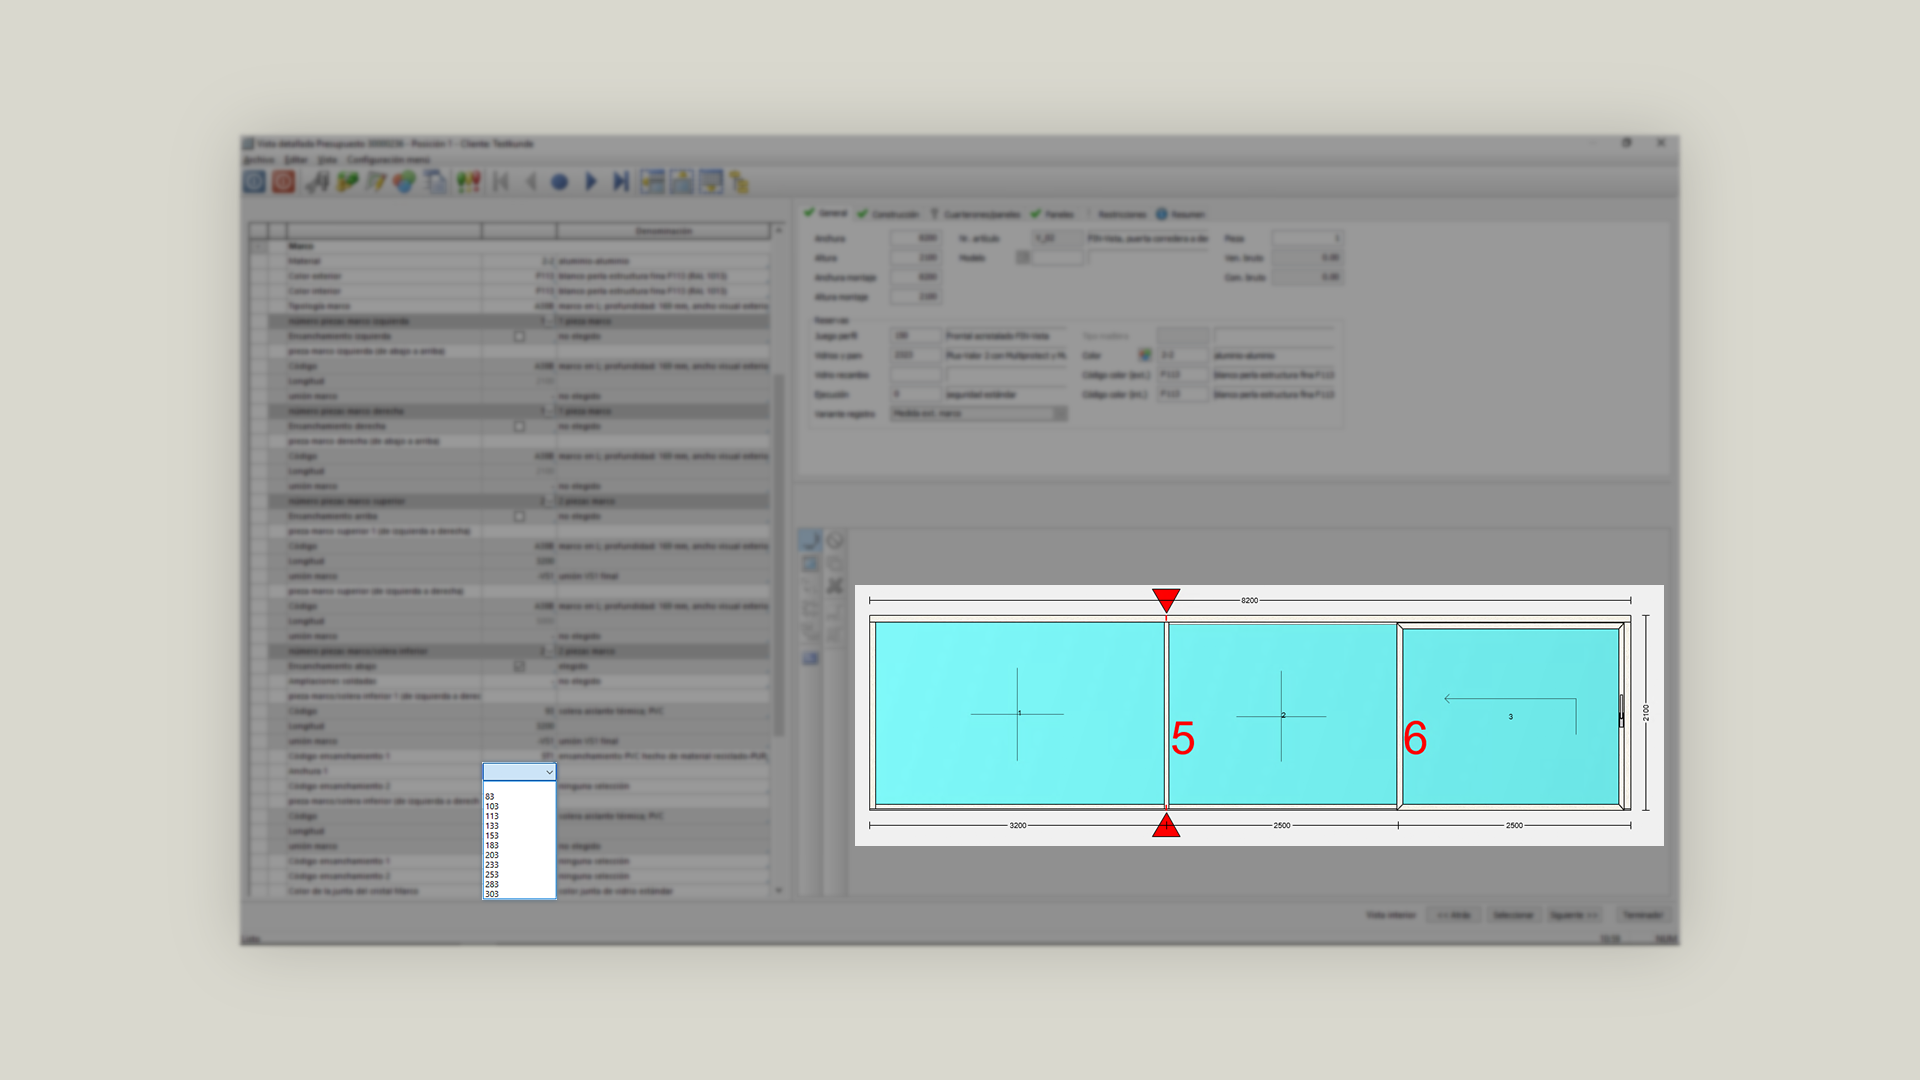
Task: Click the handle on sliding pane 3
Action: (x=1621, y=710)
